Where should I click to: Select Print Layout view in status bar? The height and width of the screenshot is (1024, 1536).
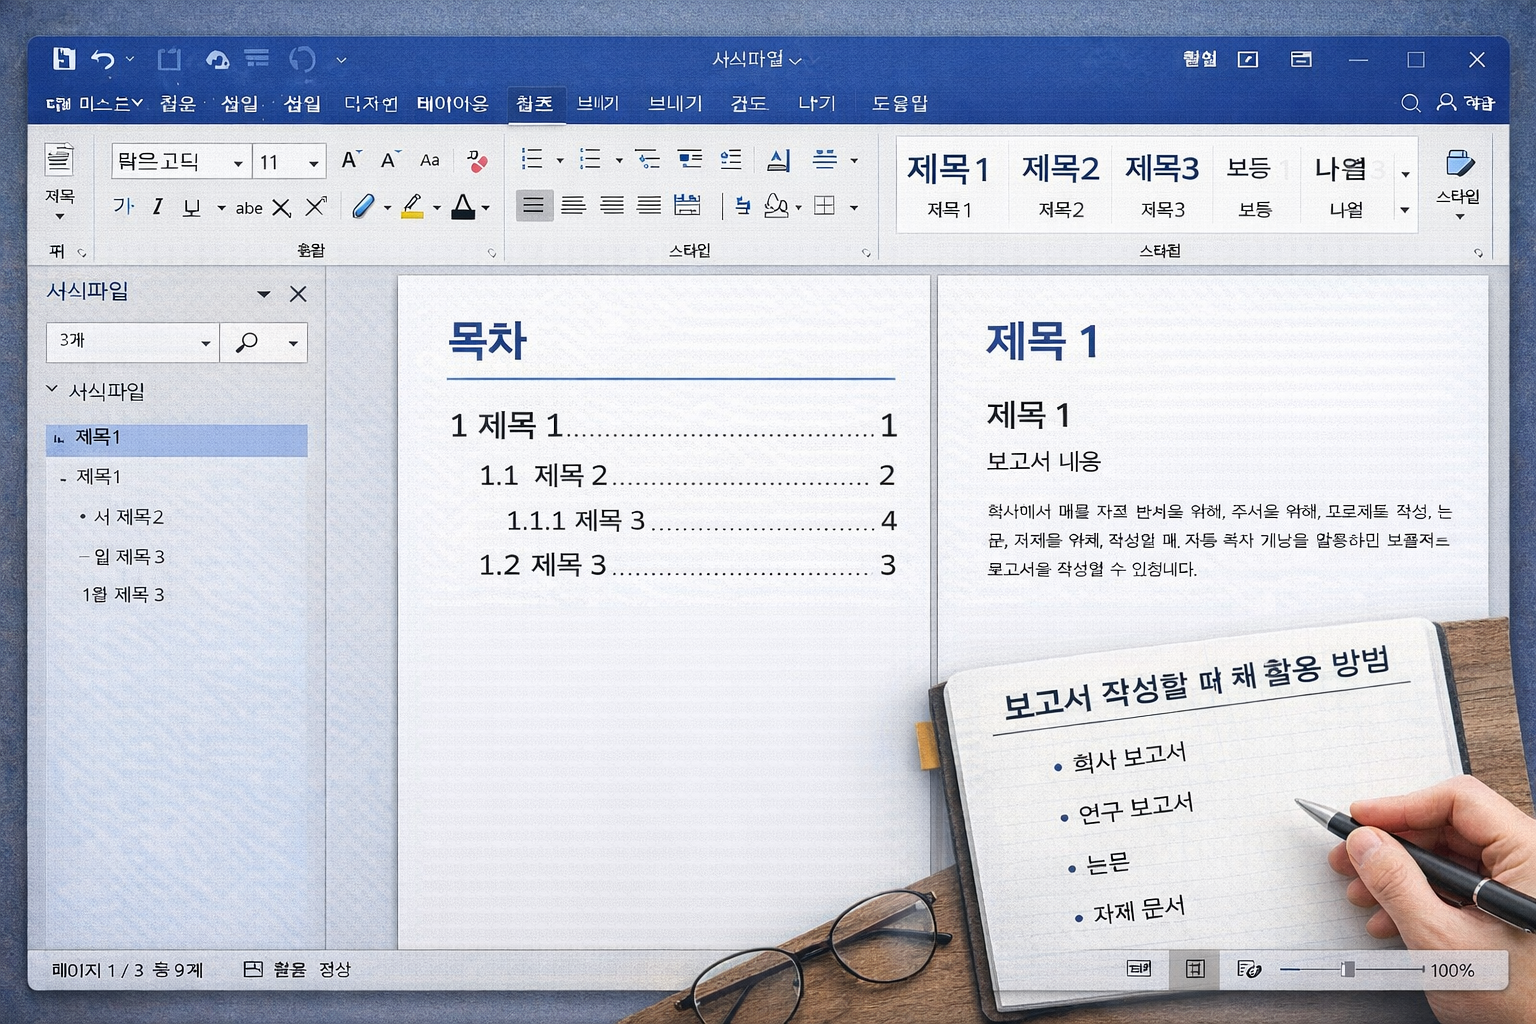1195,969
